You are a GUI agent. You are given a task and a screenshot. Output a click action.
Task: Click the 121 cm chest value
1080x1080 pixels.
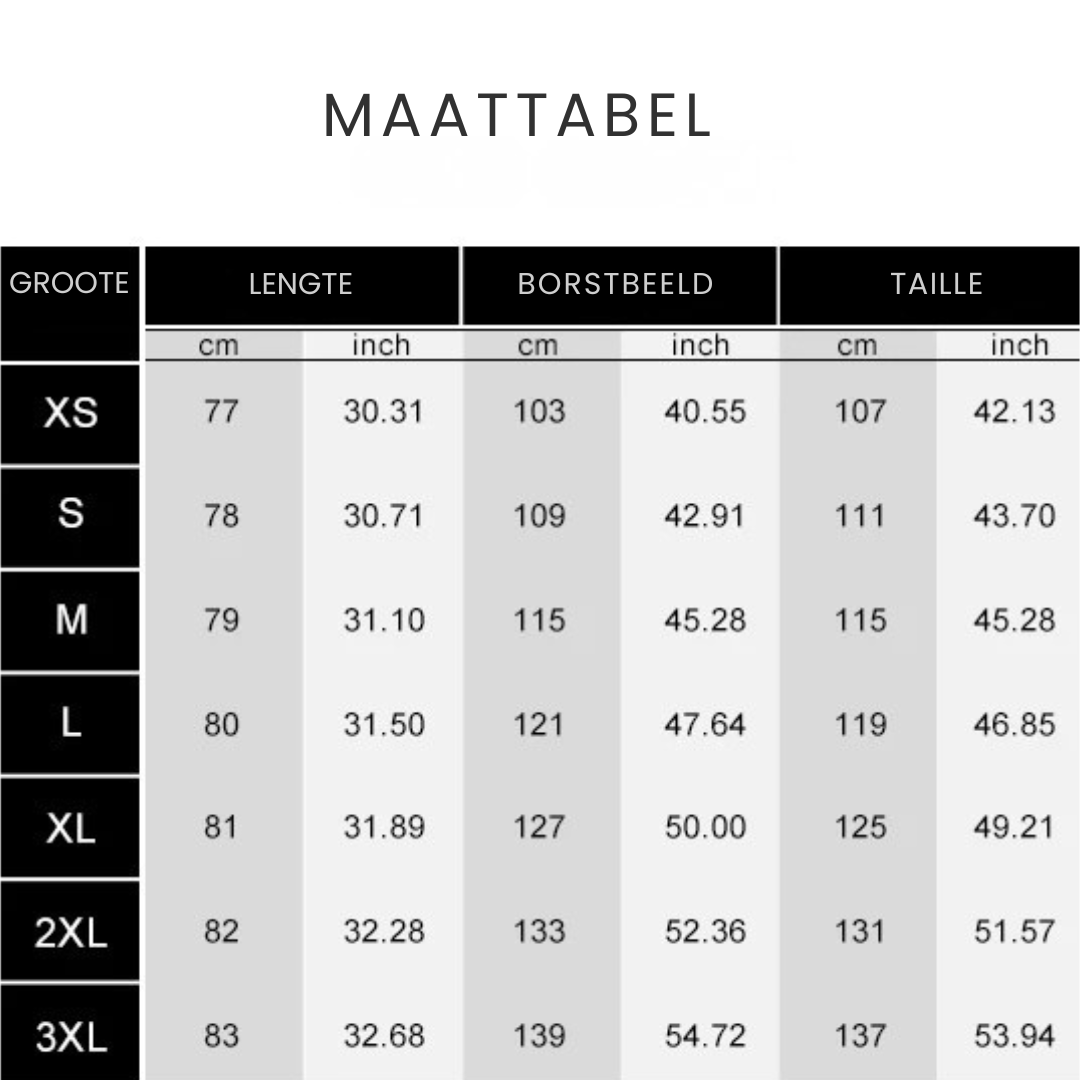539,723
